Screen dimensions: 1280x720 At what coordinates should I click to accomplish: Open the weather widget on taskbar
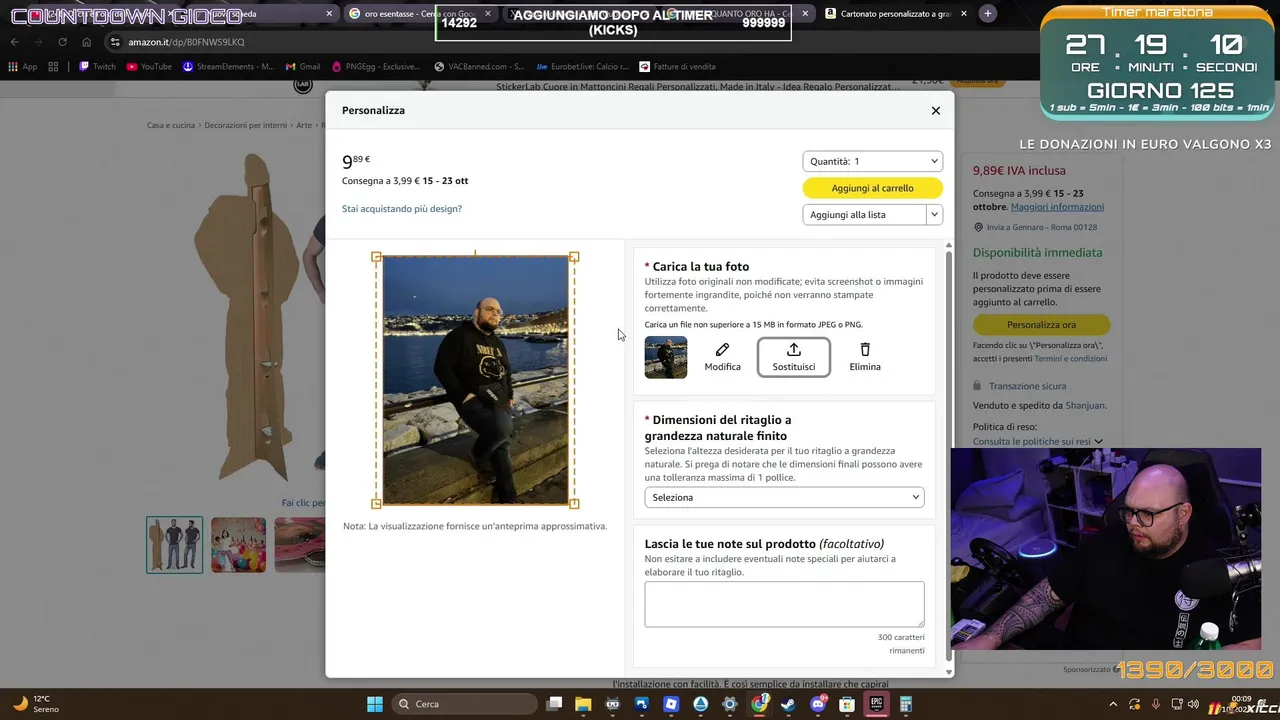click(36, 704)
